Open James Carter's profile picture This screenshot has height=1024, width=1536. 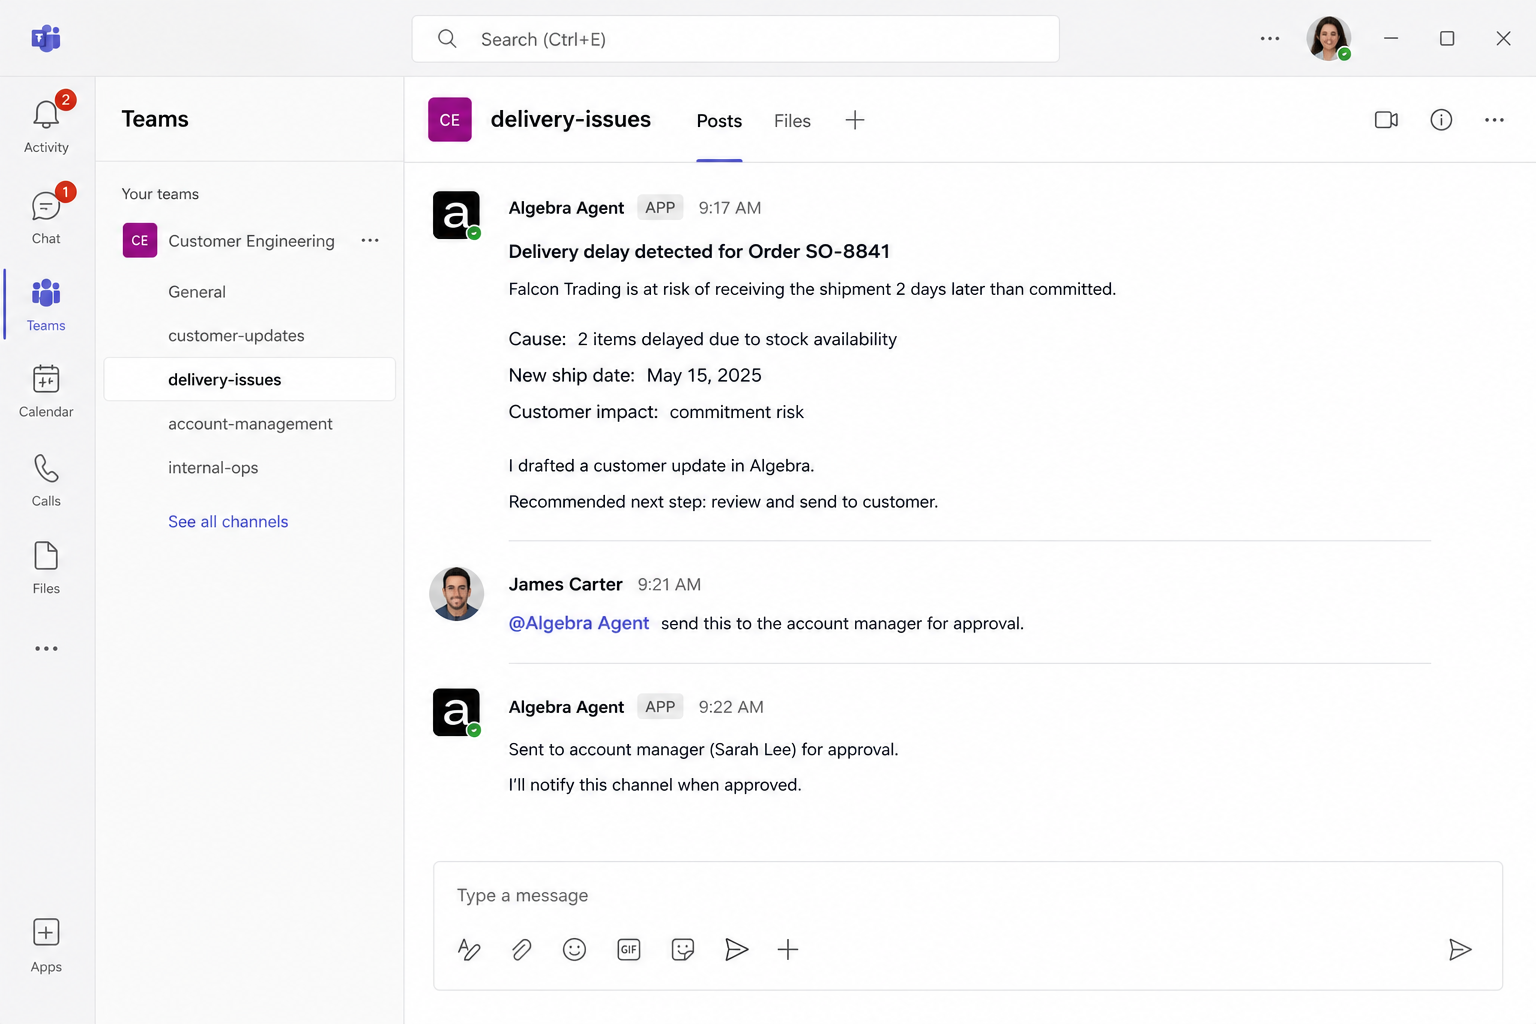pos(456,594)
